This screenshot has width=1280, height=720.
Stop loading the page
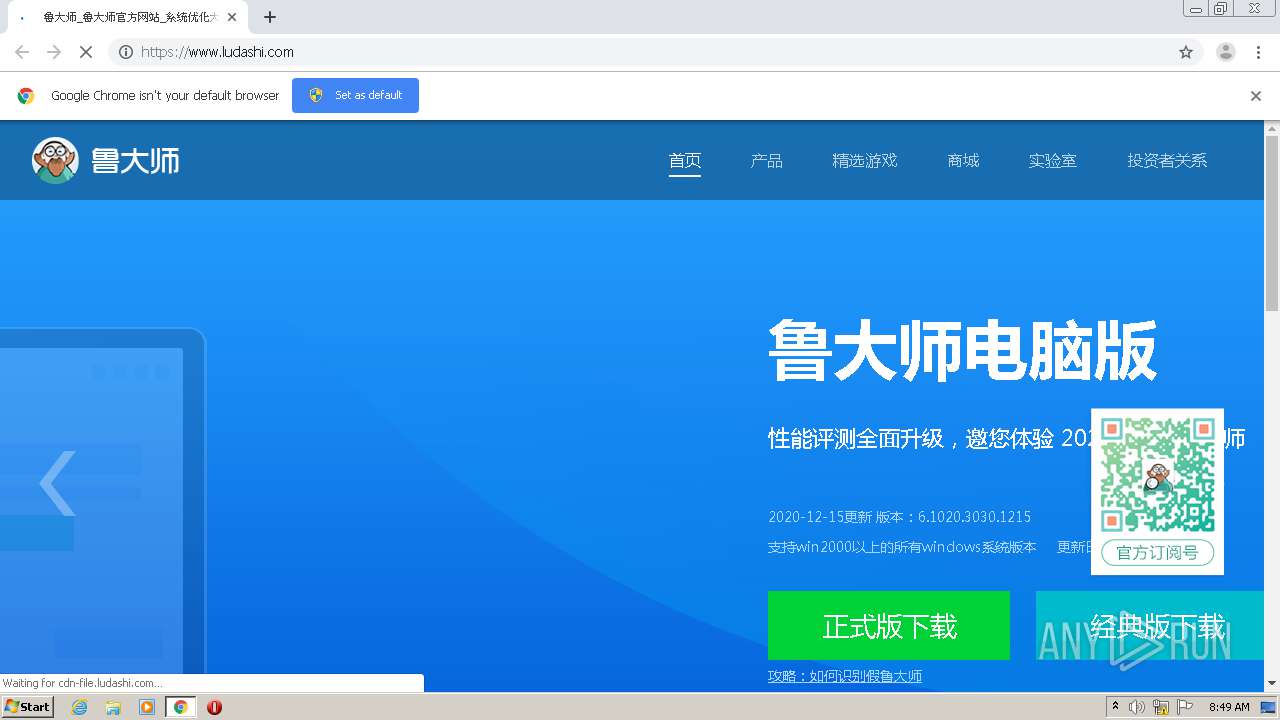pos(86,52)
